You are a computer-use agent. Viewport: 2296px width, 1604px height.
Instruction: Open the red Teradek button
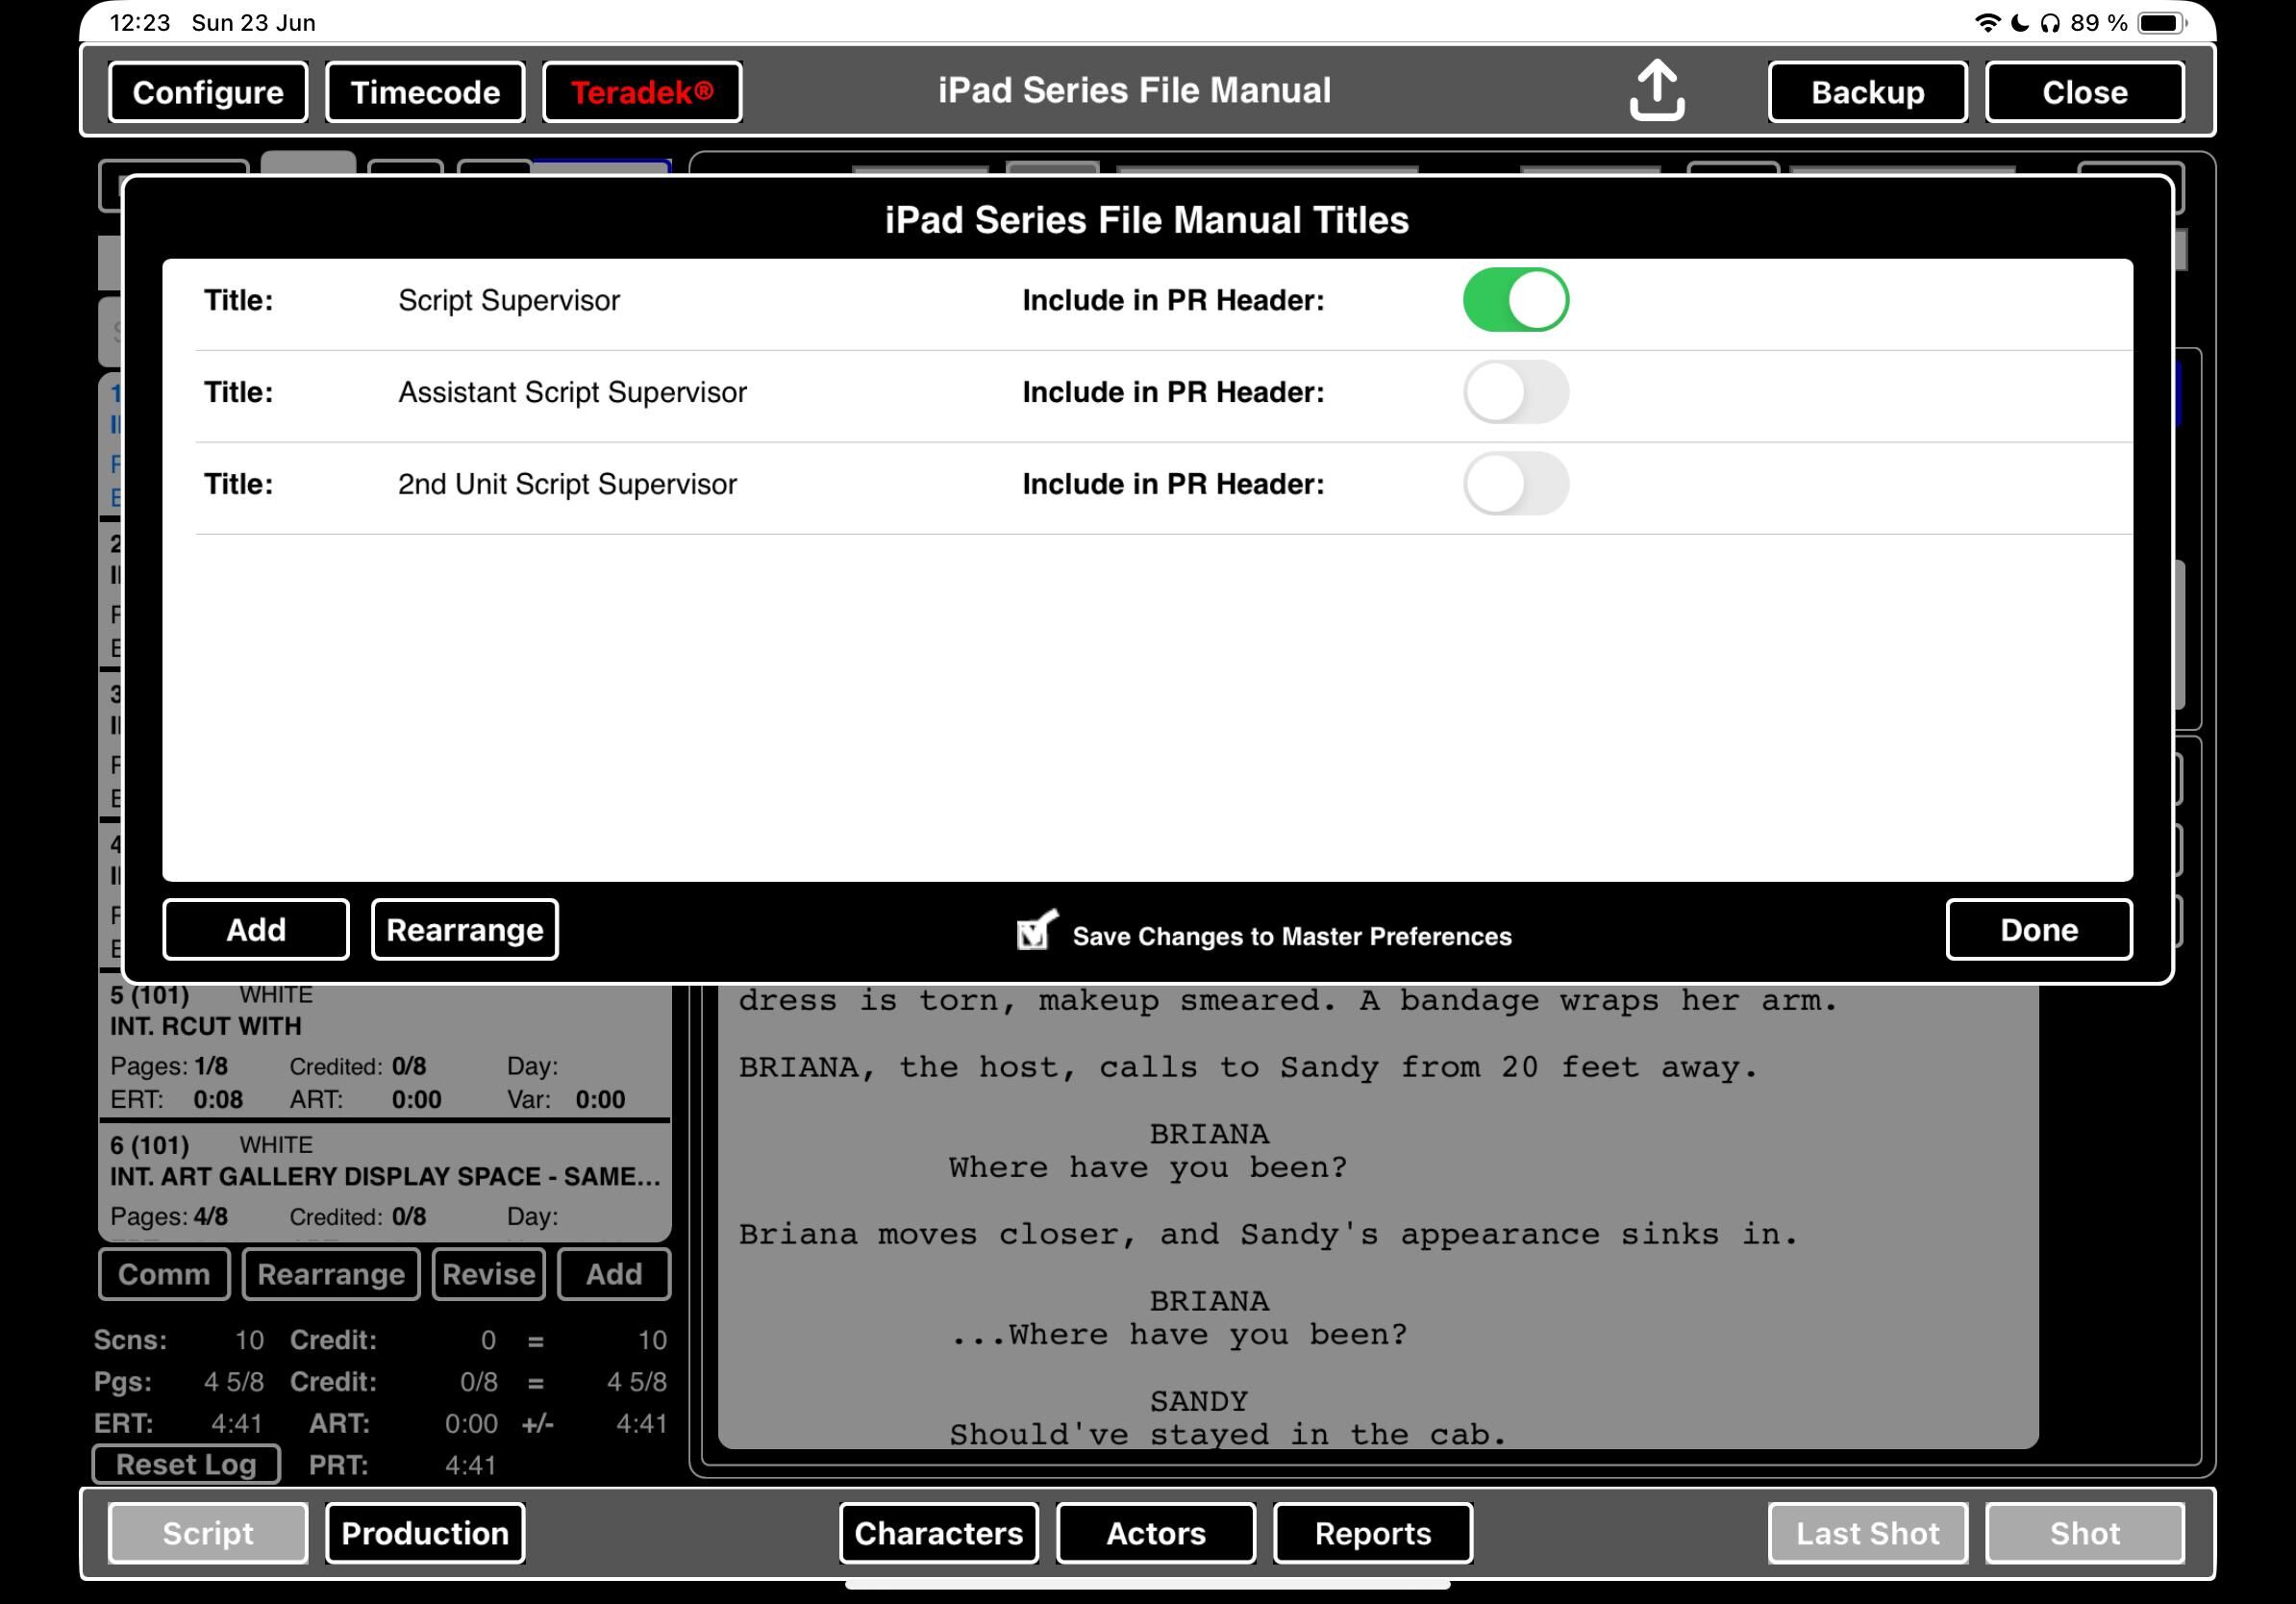pos(642,92)
